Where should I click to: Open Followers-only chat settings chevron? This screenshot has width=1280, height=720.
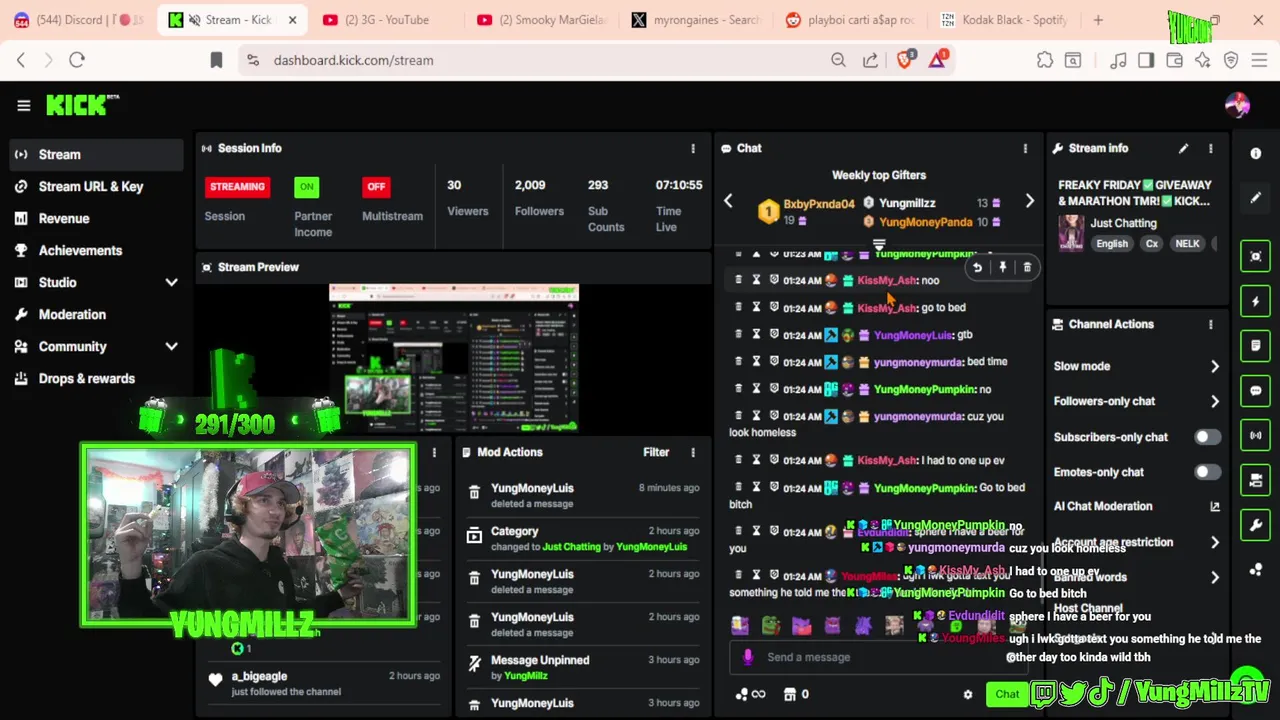pos(1214,401)
